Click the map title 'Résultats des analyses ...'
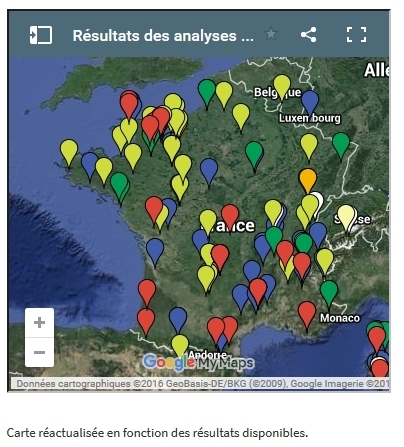Viewport: 404px width, 447px height. (163, 36)
